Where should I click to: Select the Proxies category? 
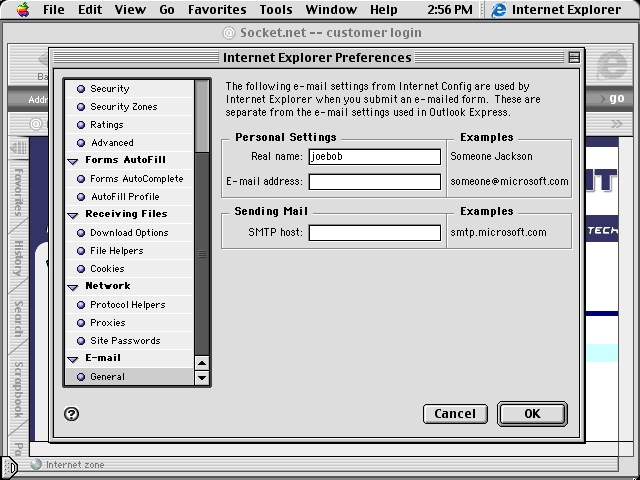pos(129,322)
